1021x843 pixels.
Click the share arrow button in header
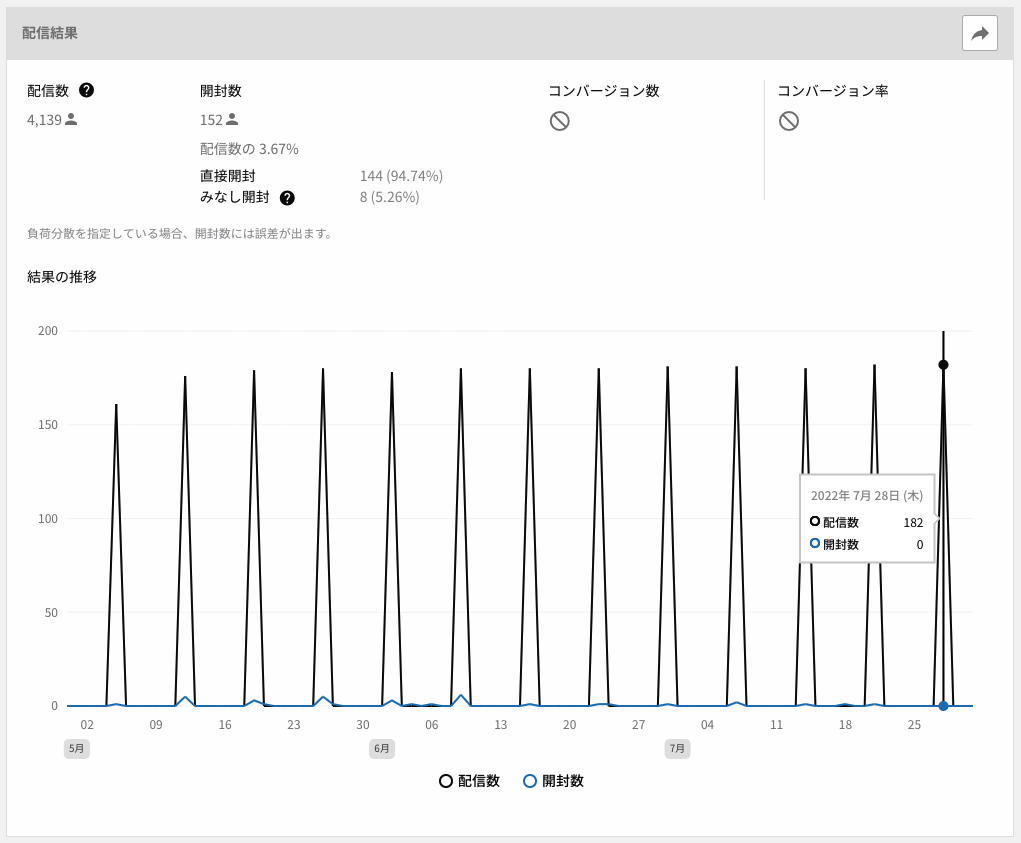pos(979,33)
